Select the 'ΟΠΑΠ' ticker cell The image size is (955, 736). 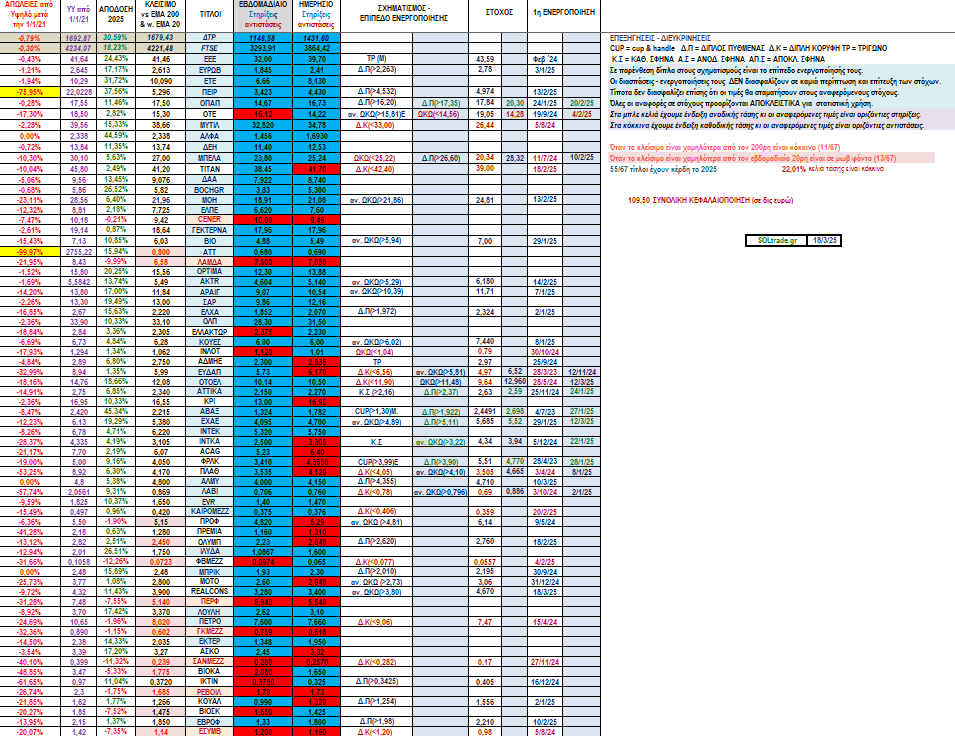pos(210,103)
